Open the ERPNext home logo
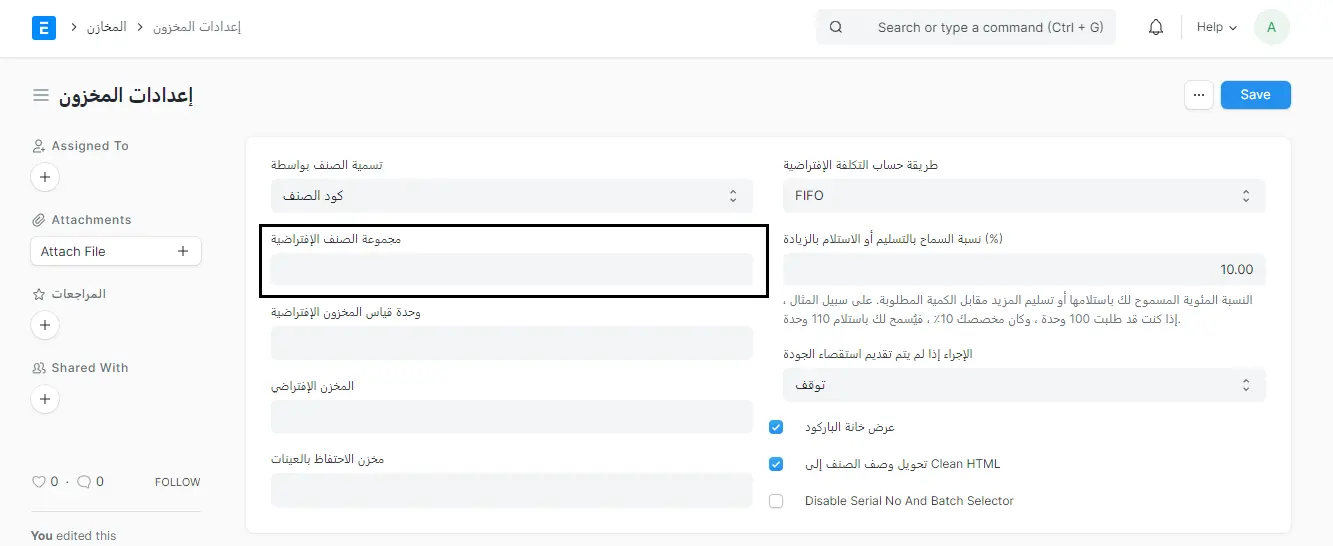The image size is (1333, 546). click(44, 28)
